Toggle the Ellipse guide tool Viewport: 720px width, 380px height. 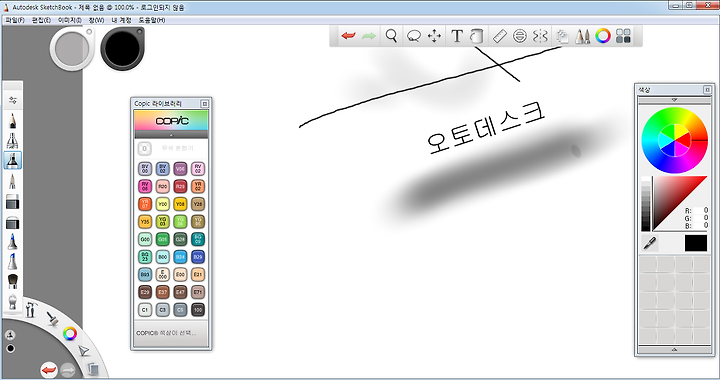tap(519, 36)
